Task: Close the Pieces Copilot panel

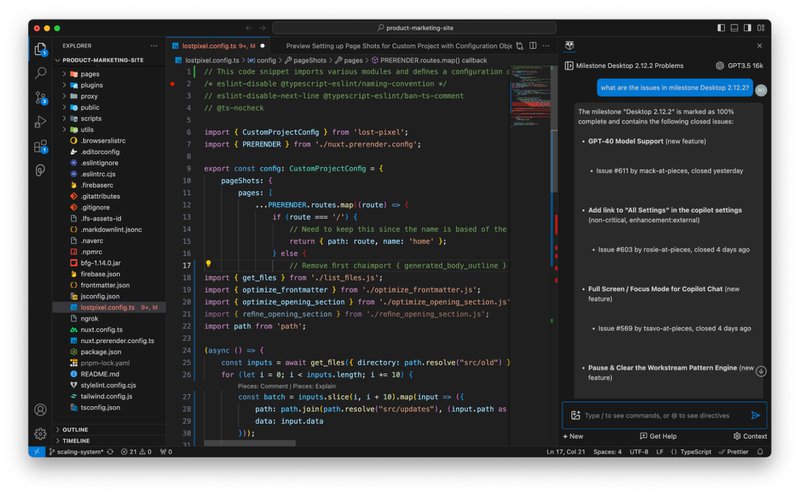Action: click(x=760, y=46)
